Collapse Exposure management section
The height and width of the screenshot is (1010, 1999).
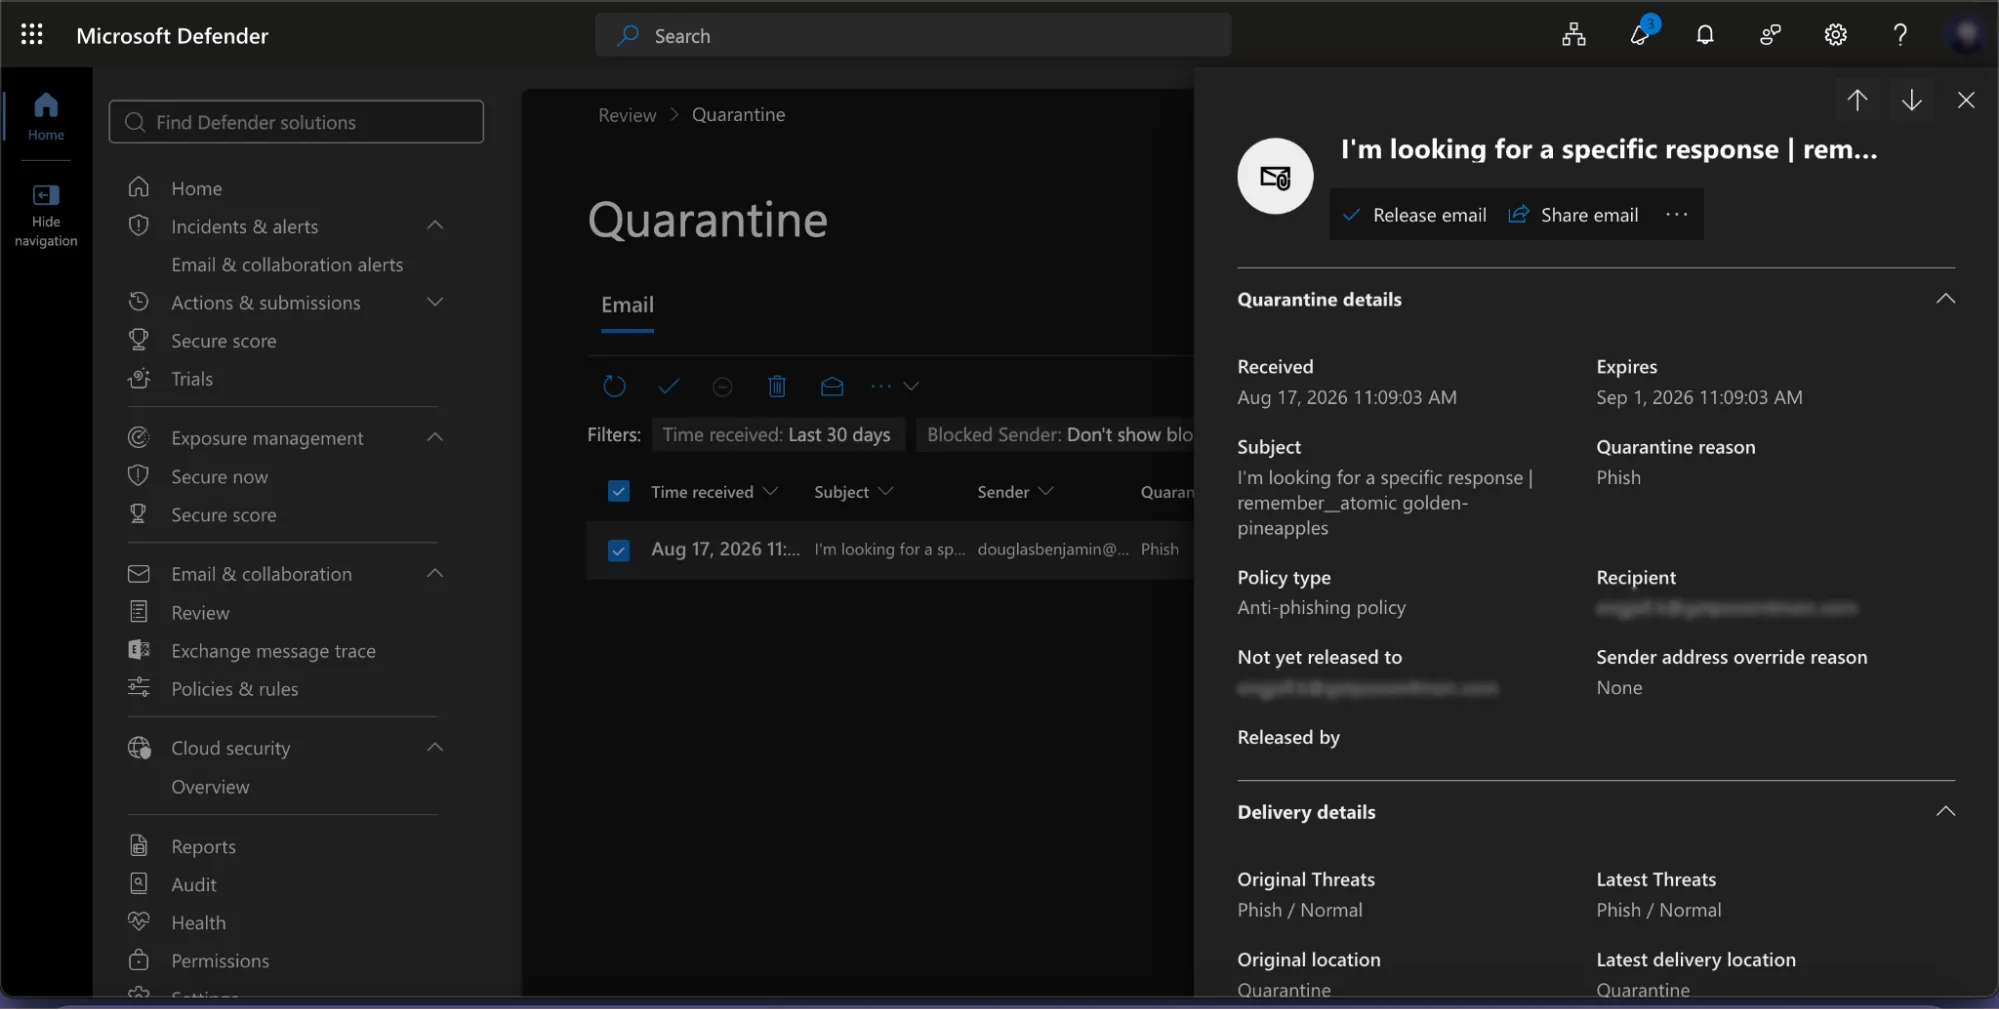click(x=435, y=438)
